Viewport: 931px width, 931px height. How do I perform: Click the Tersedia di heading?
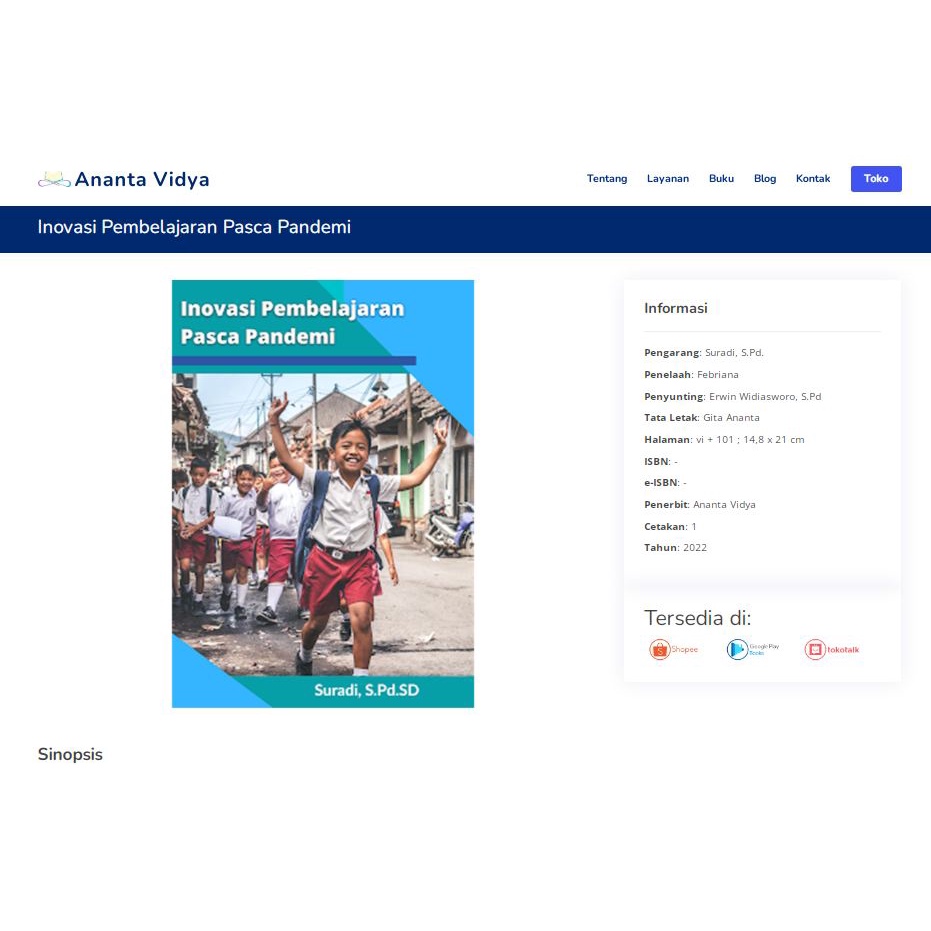click(x=698, y=618)
